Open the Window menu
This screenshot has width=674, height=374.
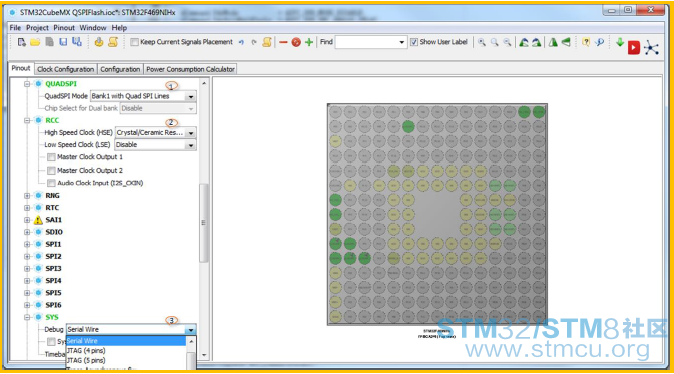pyautogui.click(x=93, y=28)
